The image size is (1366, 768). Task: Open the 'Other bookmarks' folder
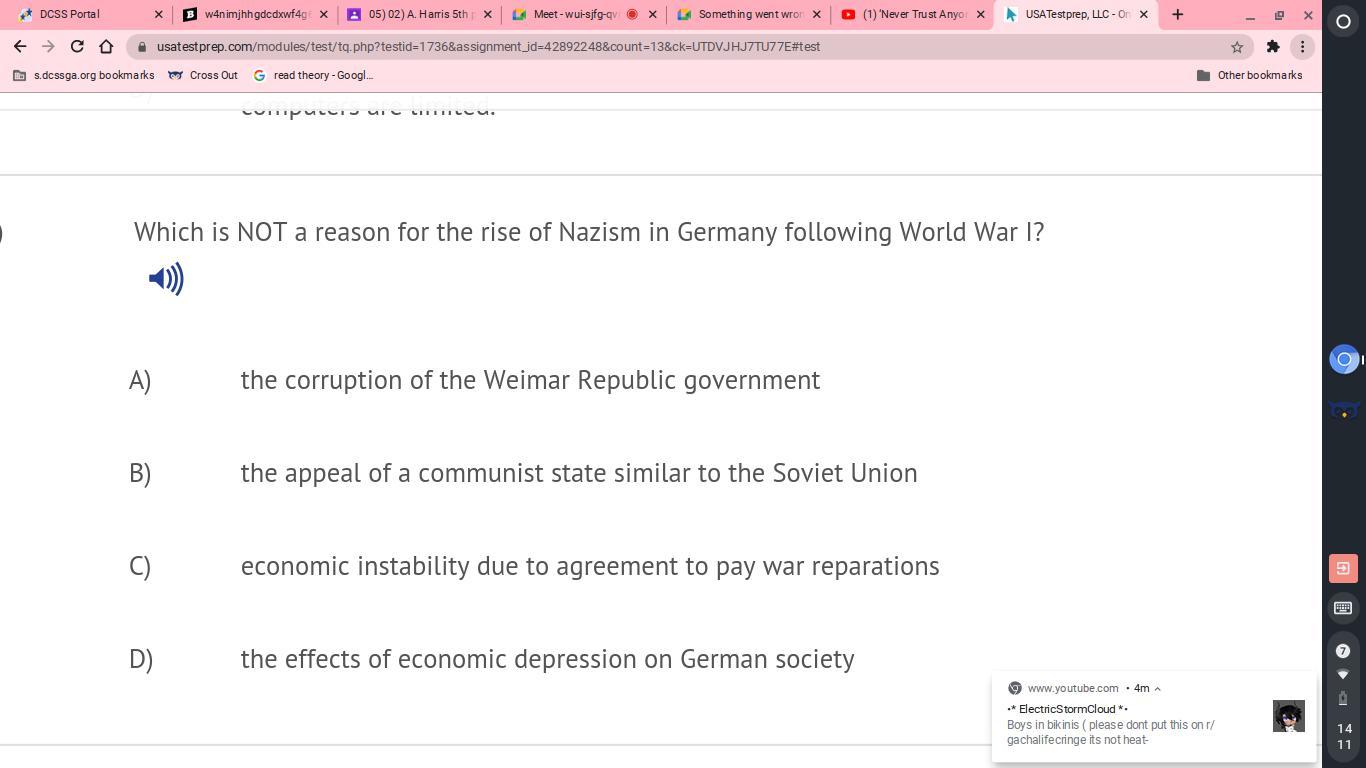(x=1249, y=75)
